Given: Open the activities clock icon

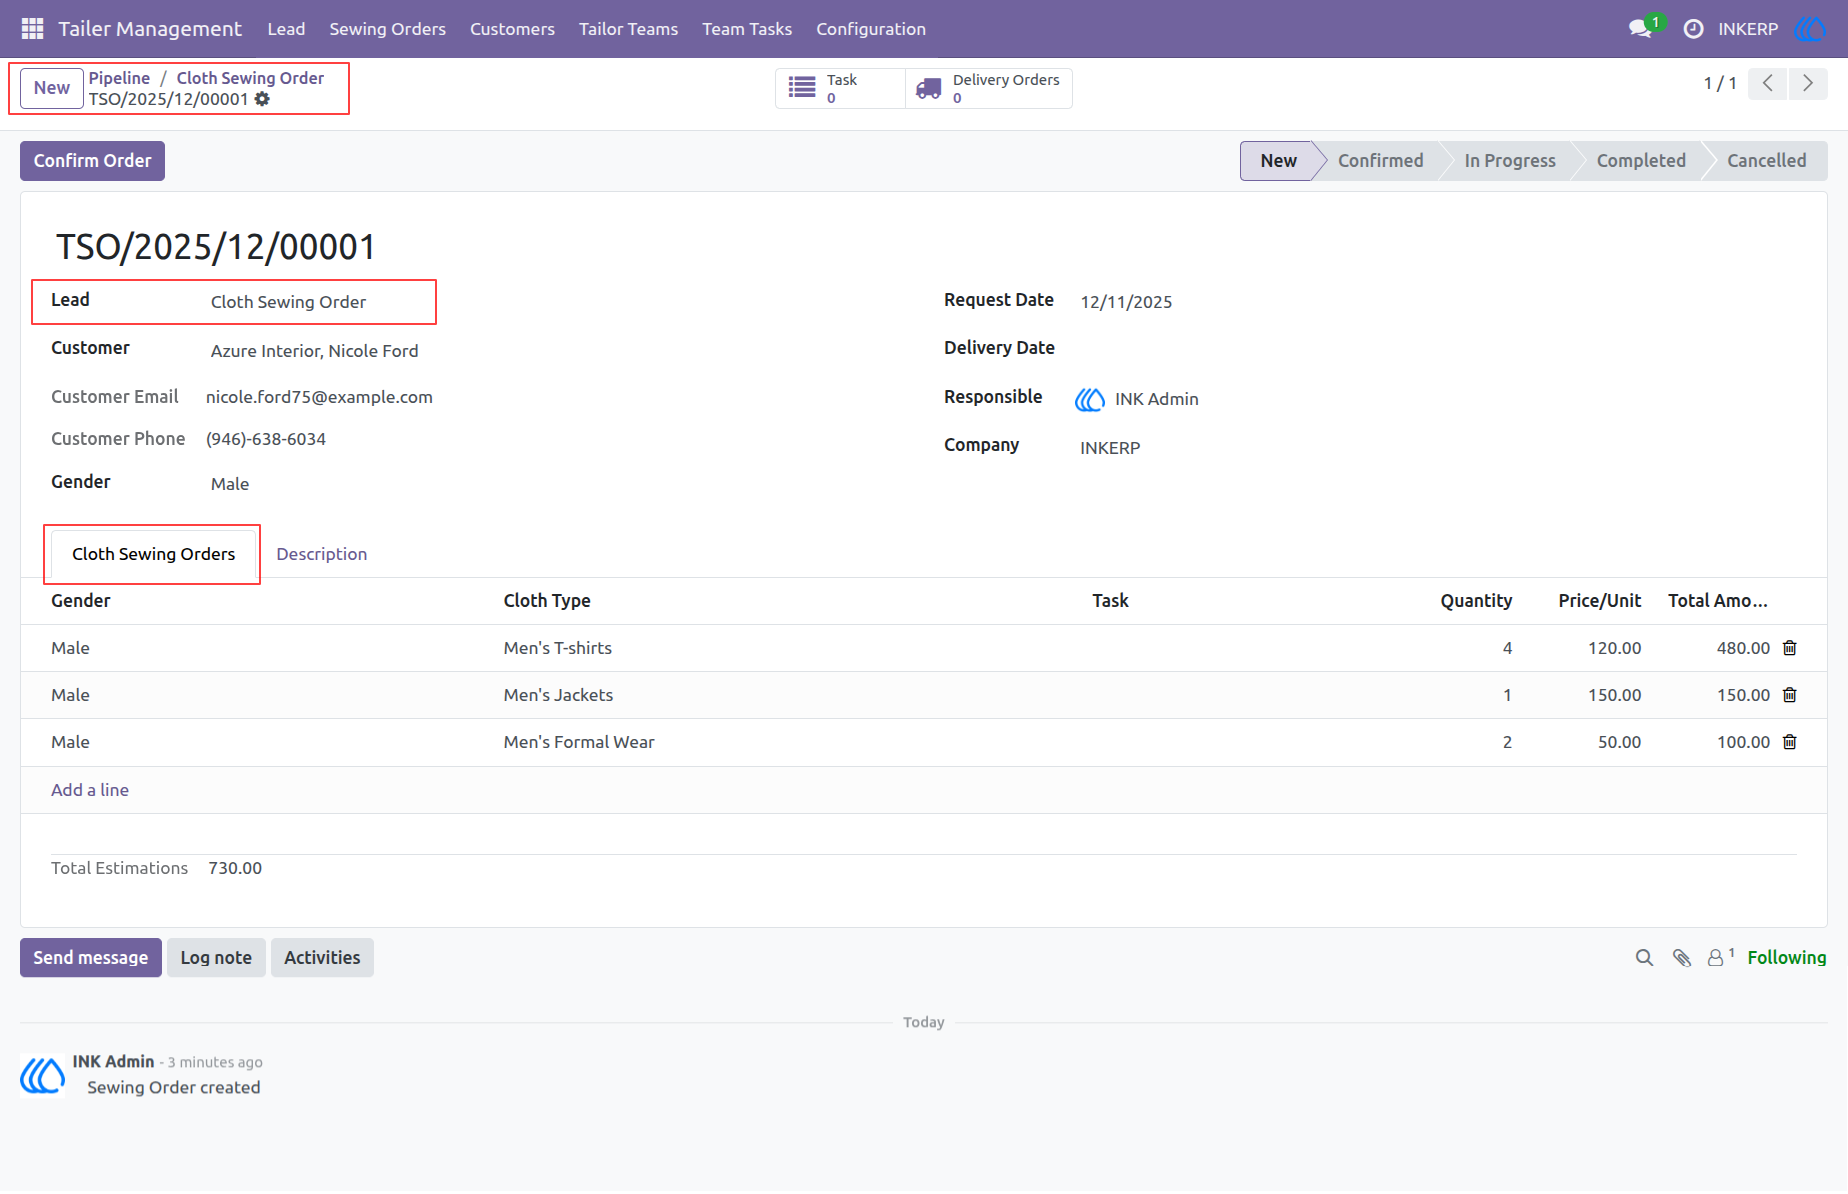Looking at the screenshot, I should pos(1693,29).
